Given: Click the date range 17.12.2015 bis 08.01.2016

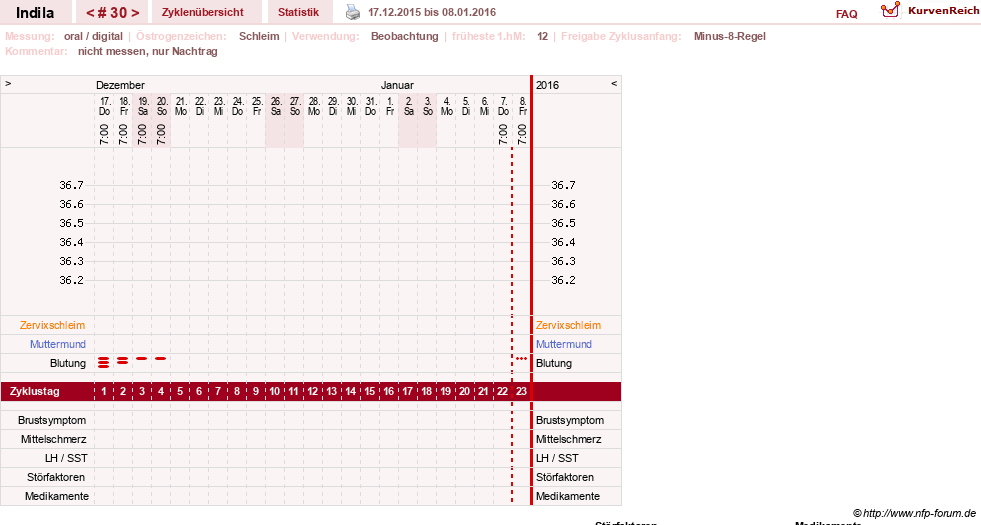Looking at the screenshot, I should 432,12.
